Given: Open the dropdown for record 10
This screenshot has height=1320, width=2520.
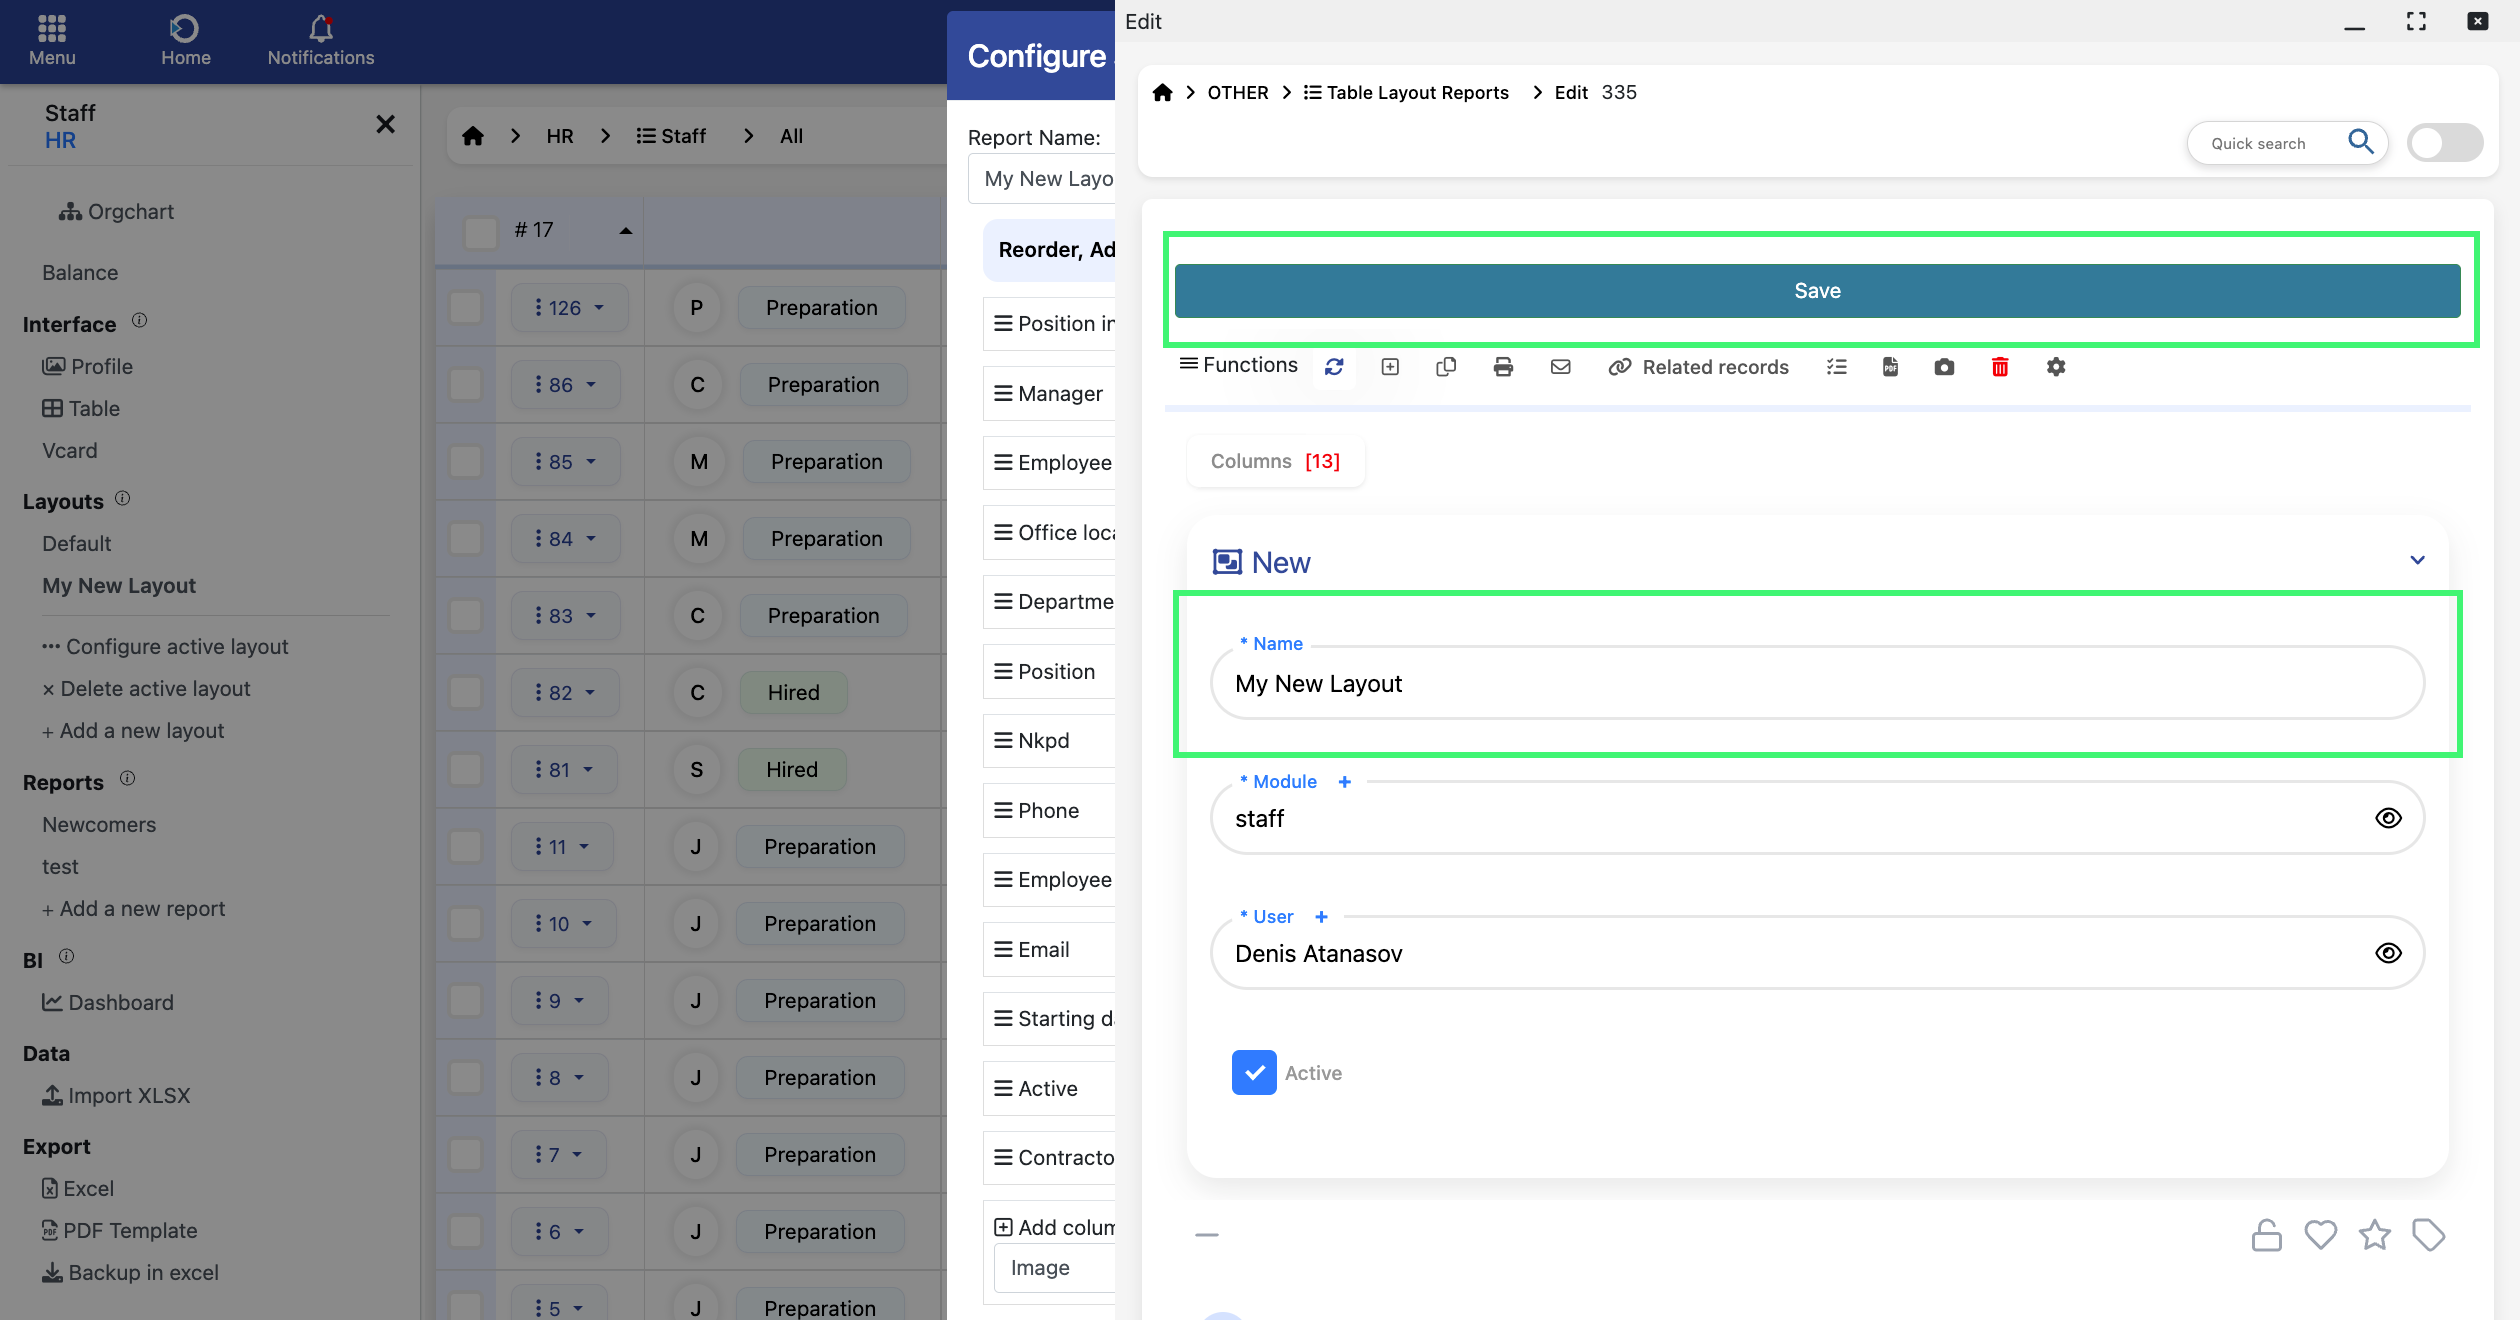Looking at the screenshot, I should pyautogui.click(x=564, y=924).
